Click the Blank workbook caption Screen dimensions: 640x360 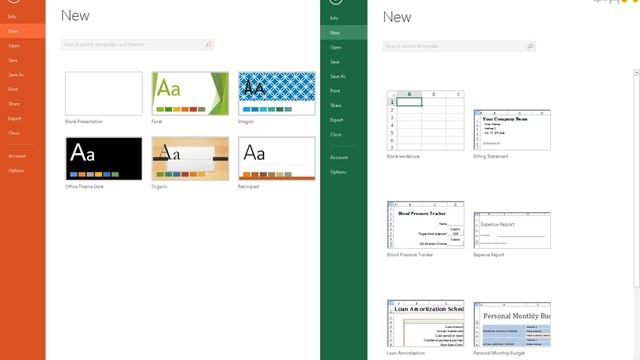point(403,156)
